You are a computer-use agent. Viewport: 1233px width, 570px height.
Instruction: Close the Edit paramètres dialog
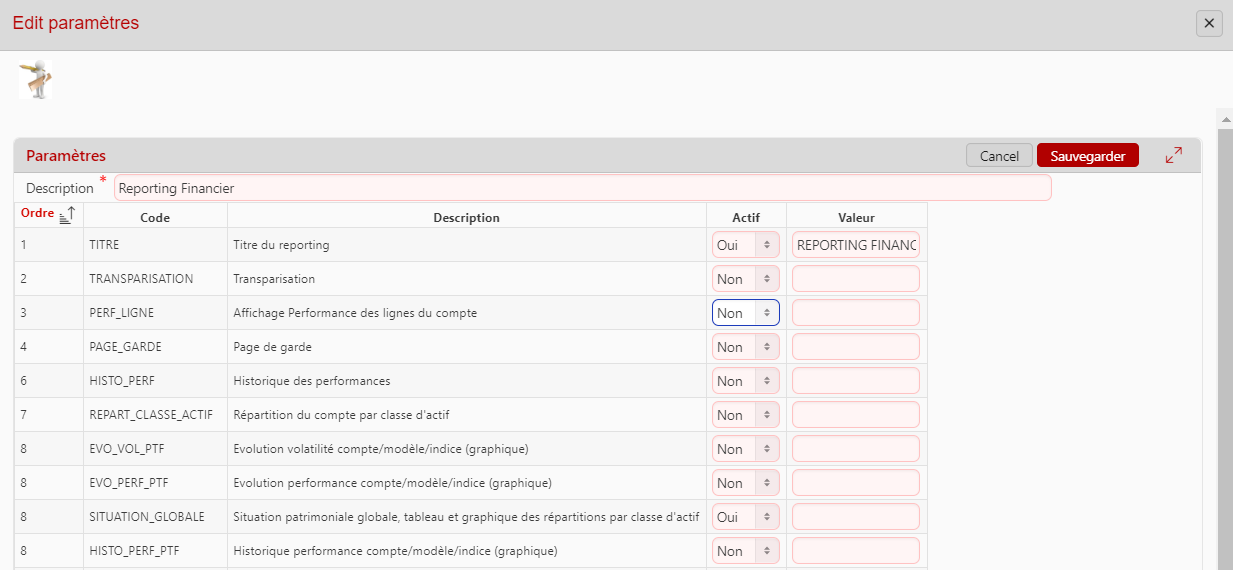coord(1209,24)
